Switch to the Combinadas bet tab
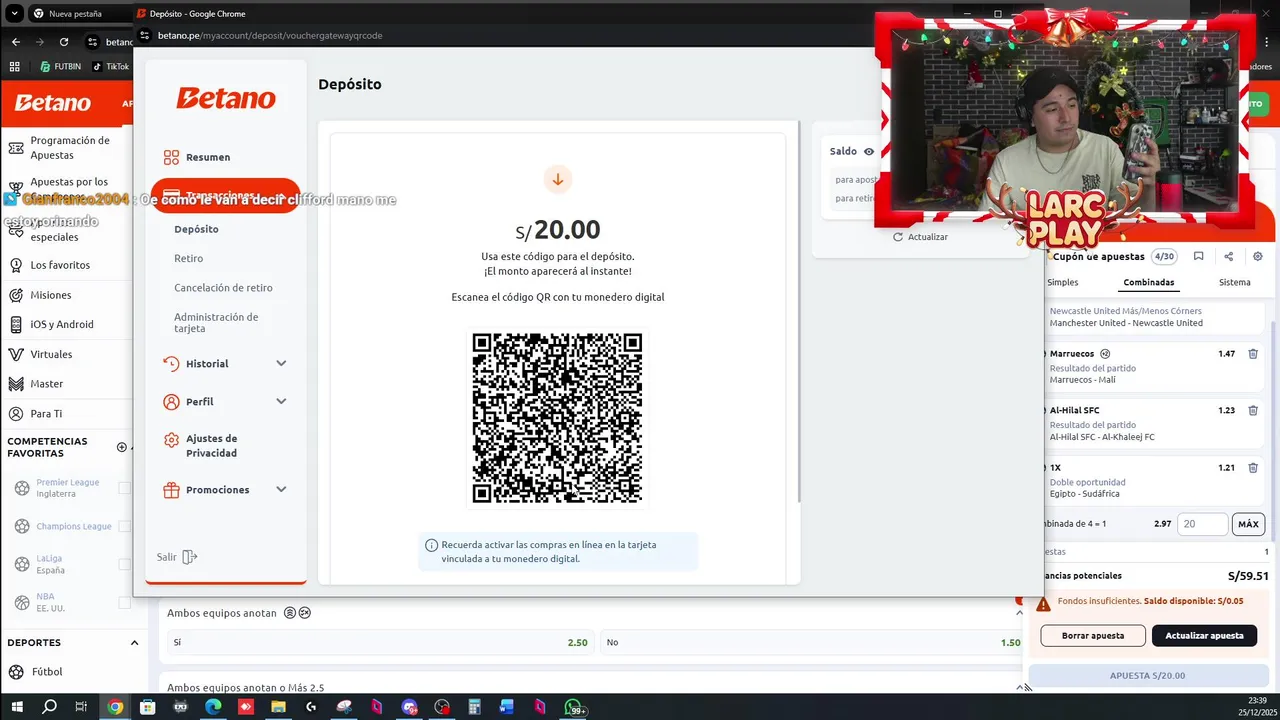Screen dimensions: 1280x720 1148,282
